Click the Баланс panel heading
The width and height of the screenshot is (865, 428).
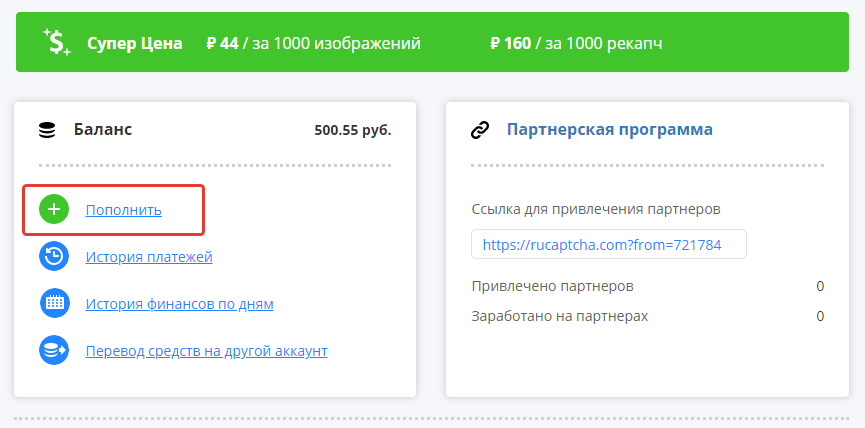point(103,130)
